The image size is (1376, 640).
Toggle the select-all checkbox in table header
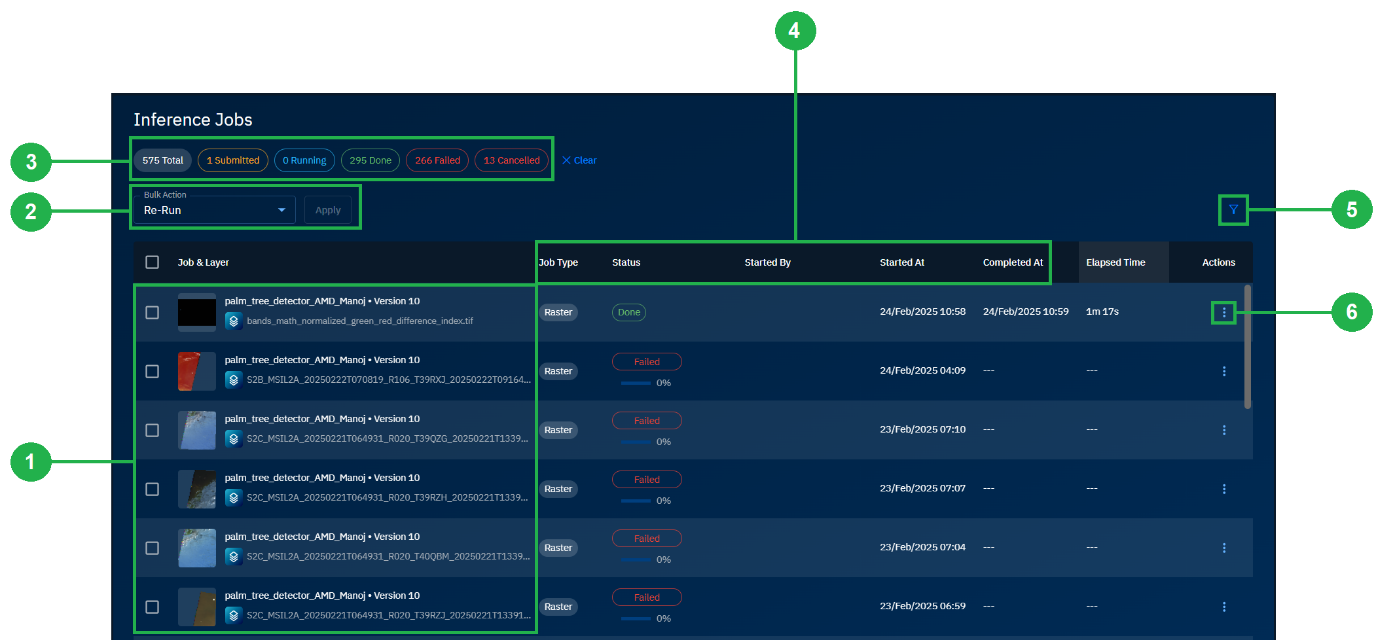pos(152,263)
